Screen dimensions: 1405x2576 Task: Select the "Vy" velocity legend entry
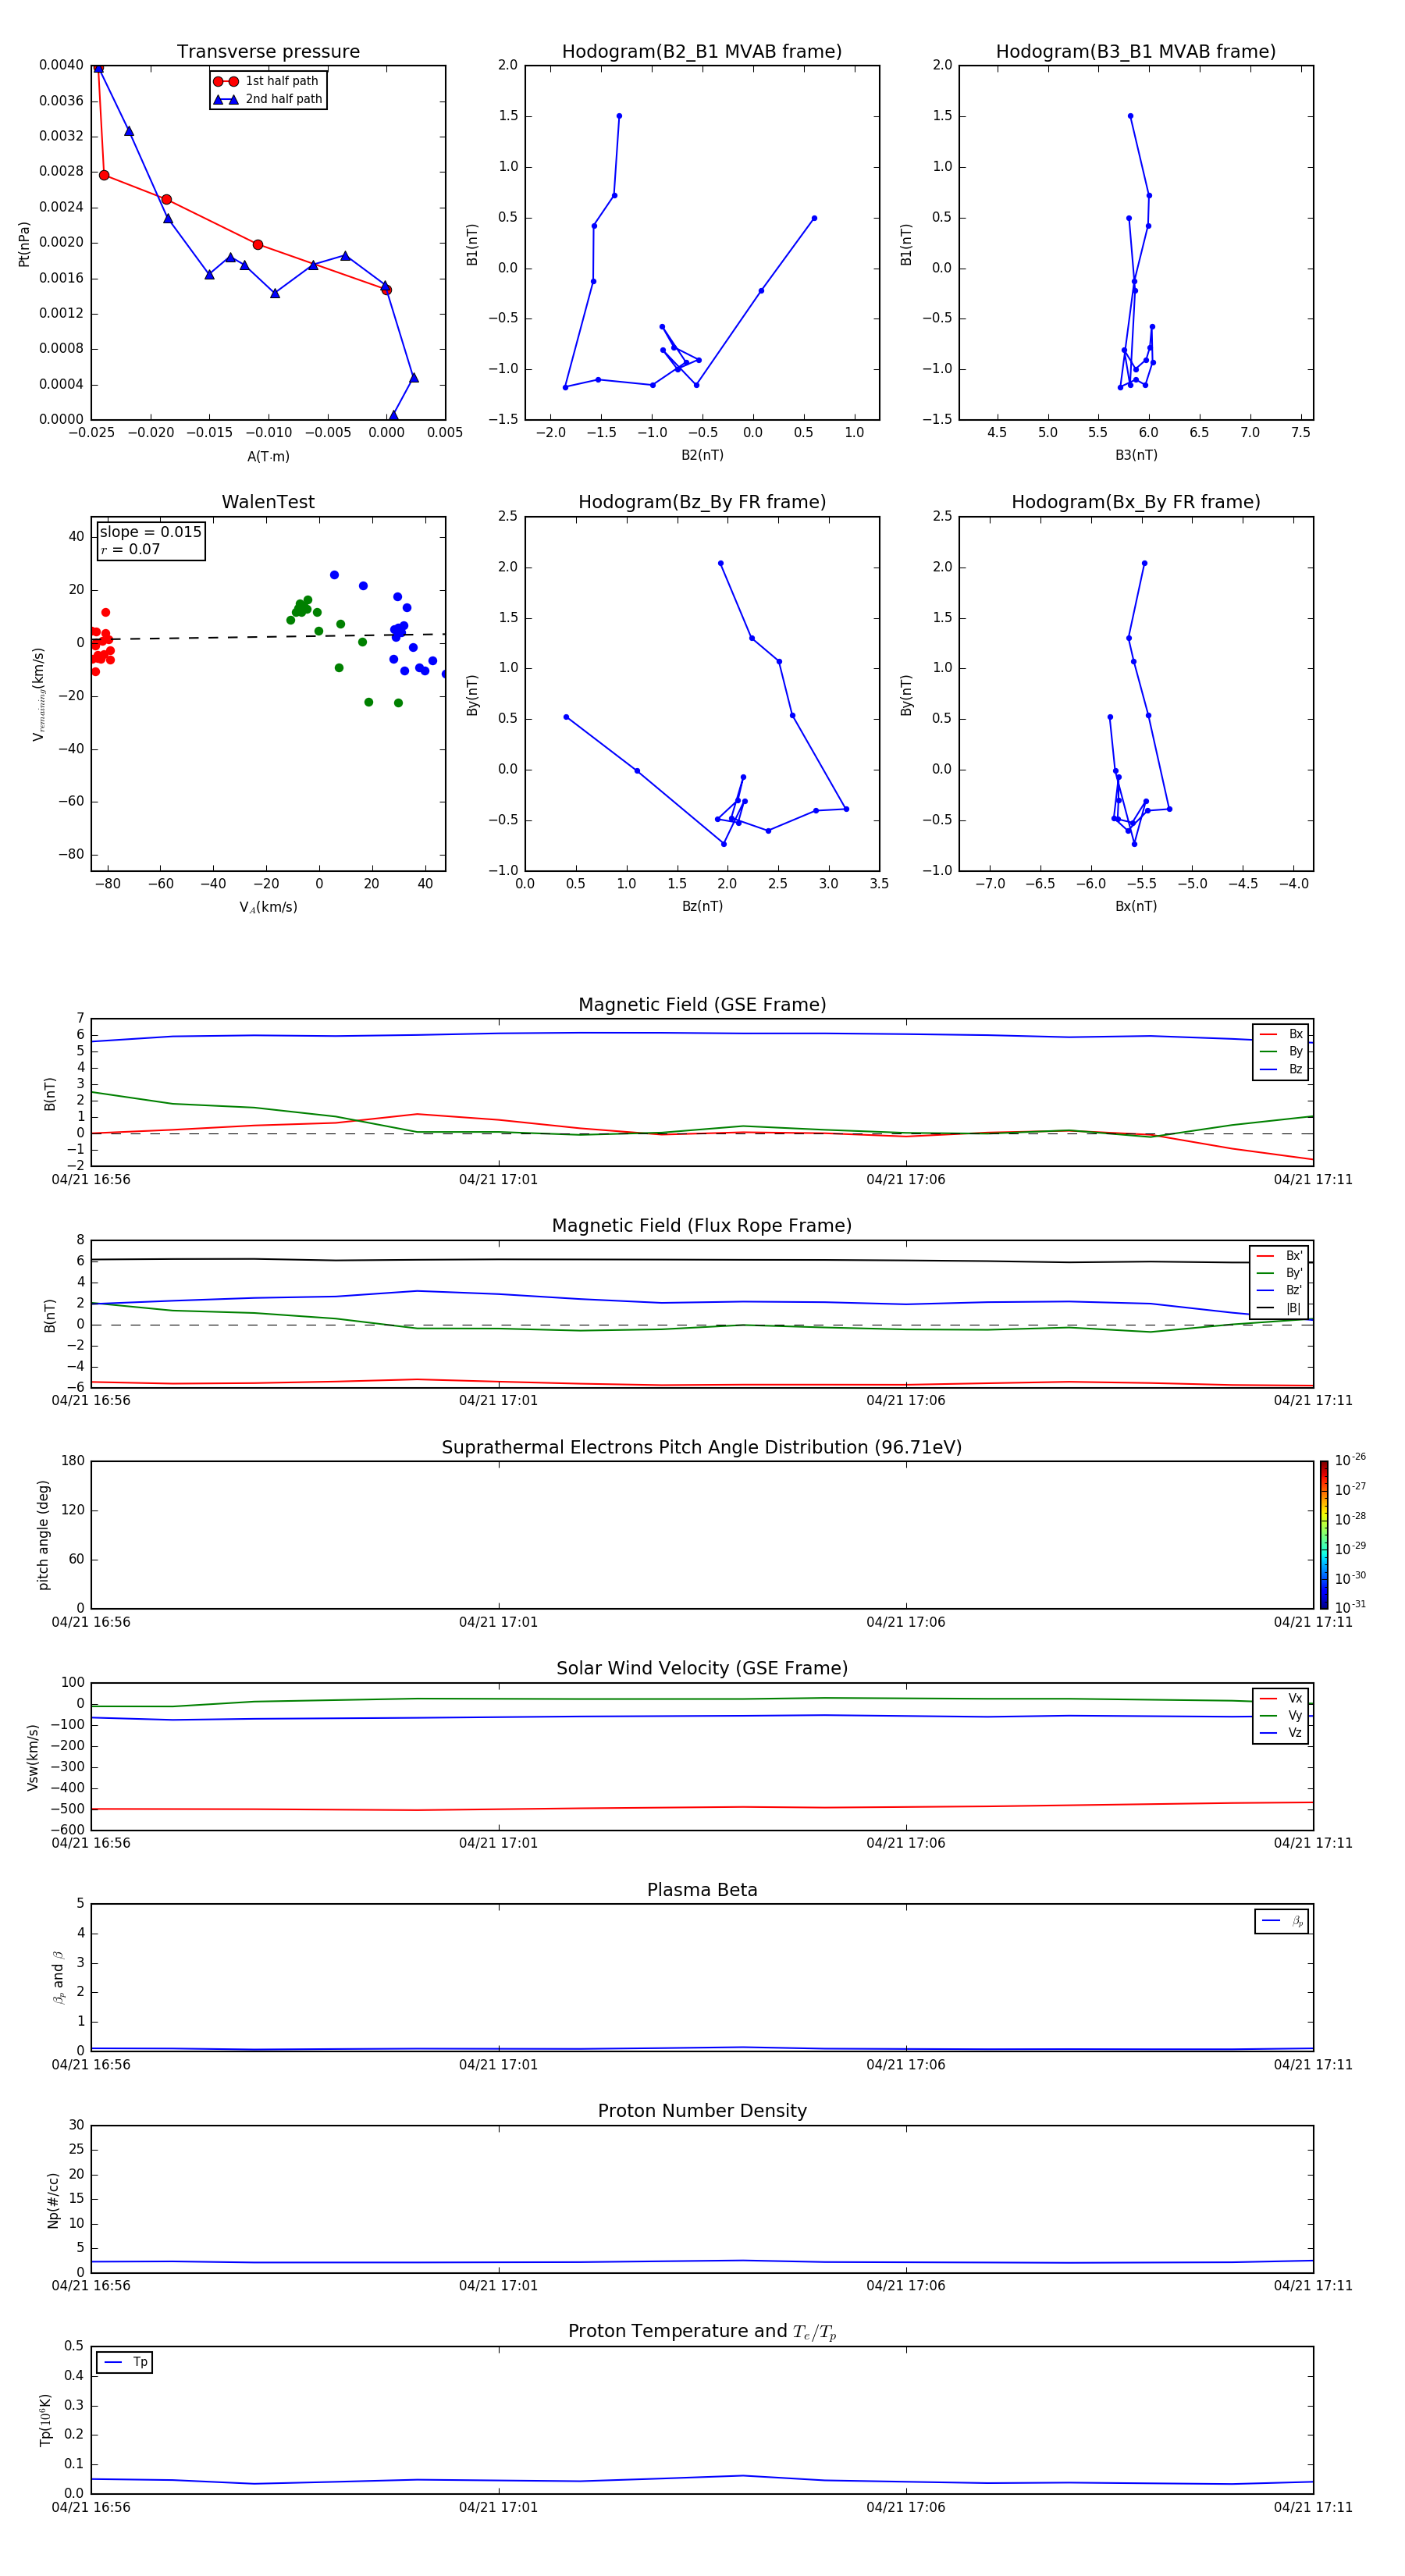pos(1281,1715)
